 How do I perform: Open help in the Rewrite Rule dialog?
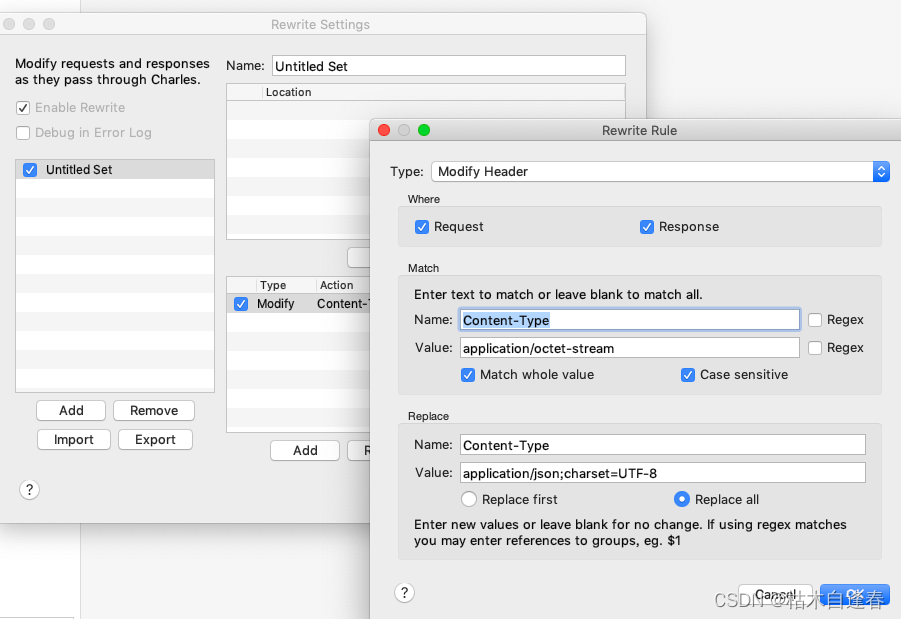point(405,593)
